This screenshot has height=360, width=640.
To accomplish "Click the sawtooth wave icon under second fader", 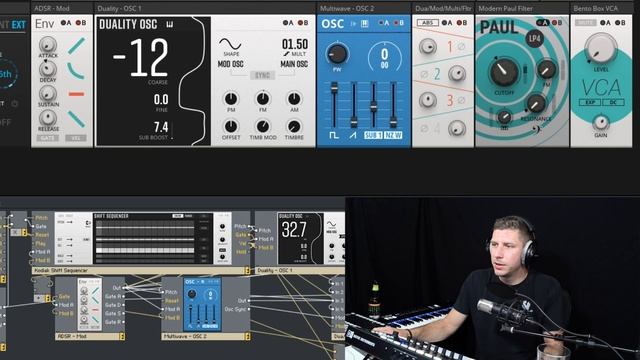I will pyautogui.click(x=353, y=135).
